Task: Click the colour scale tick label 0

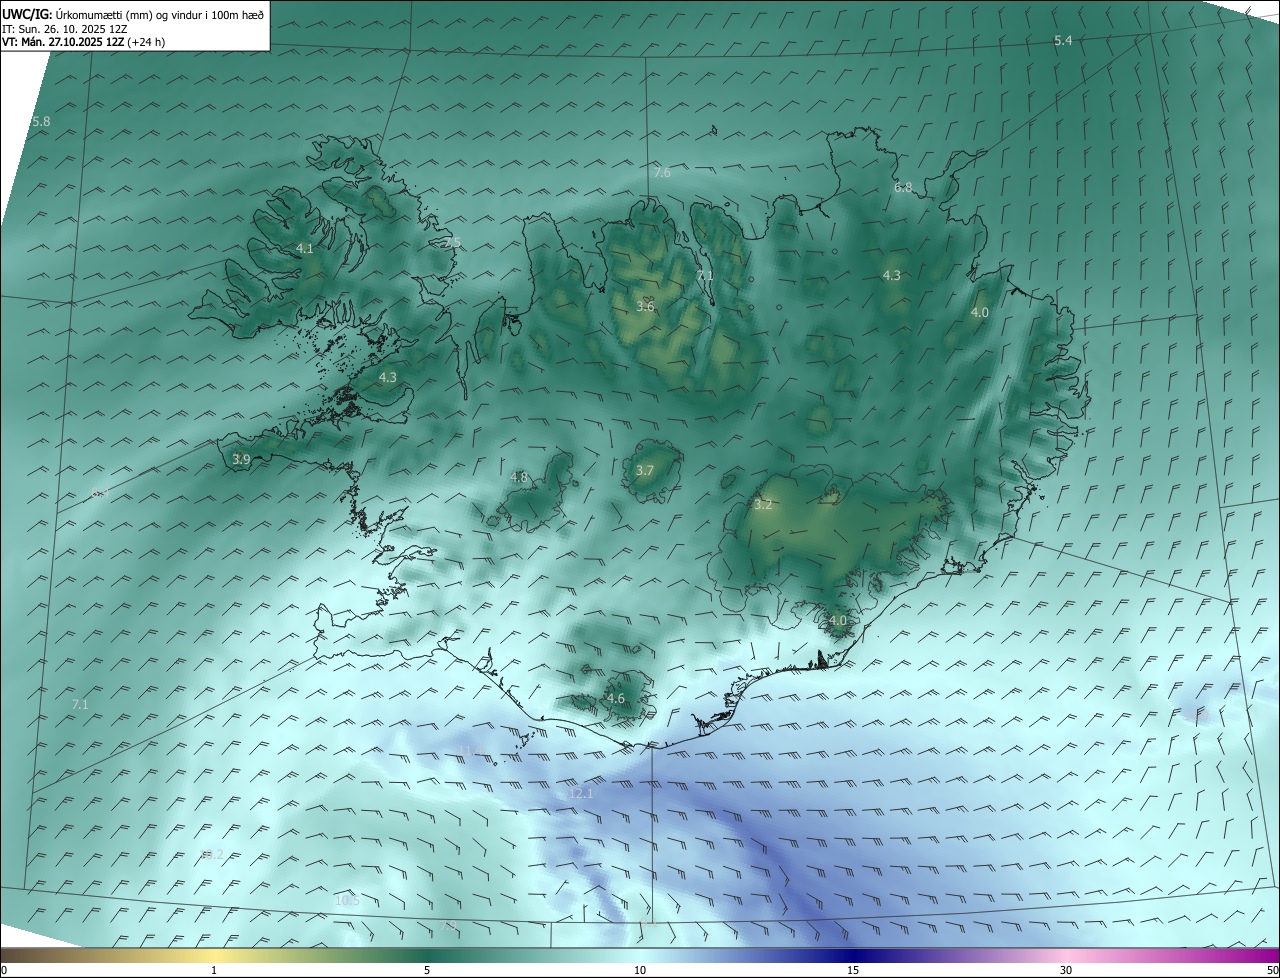Action: tap(3, 971)
